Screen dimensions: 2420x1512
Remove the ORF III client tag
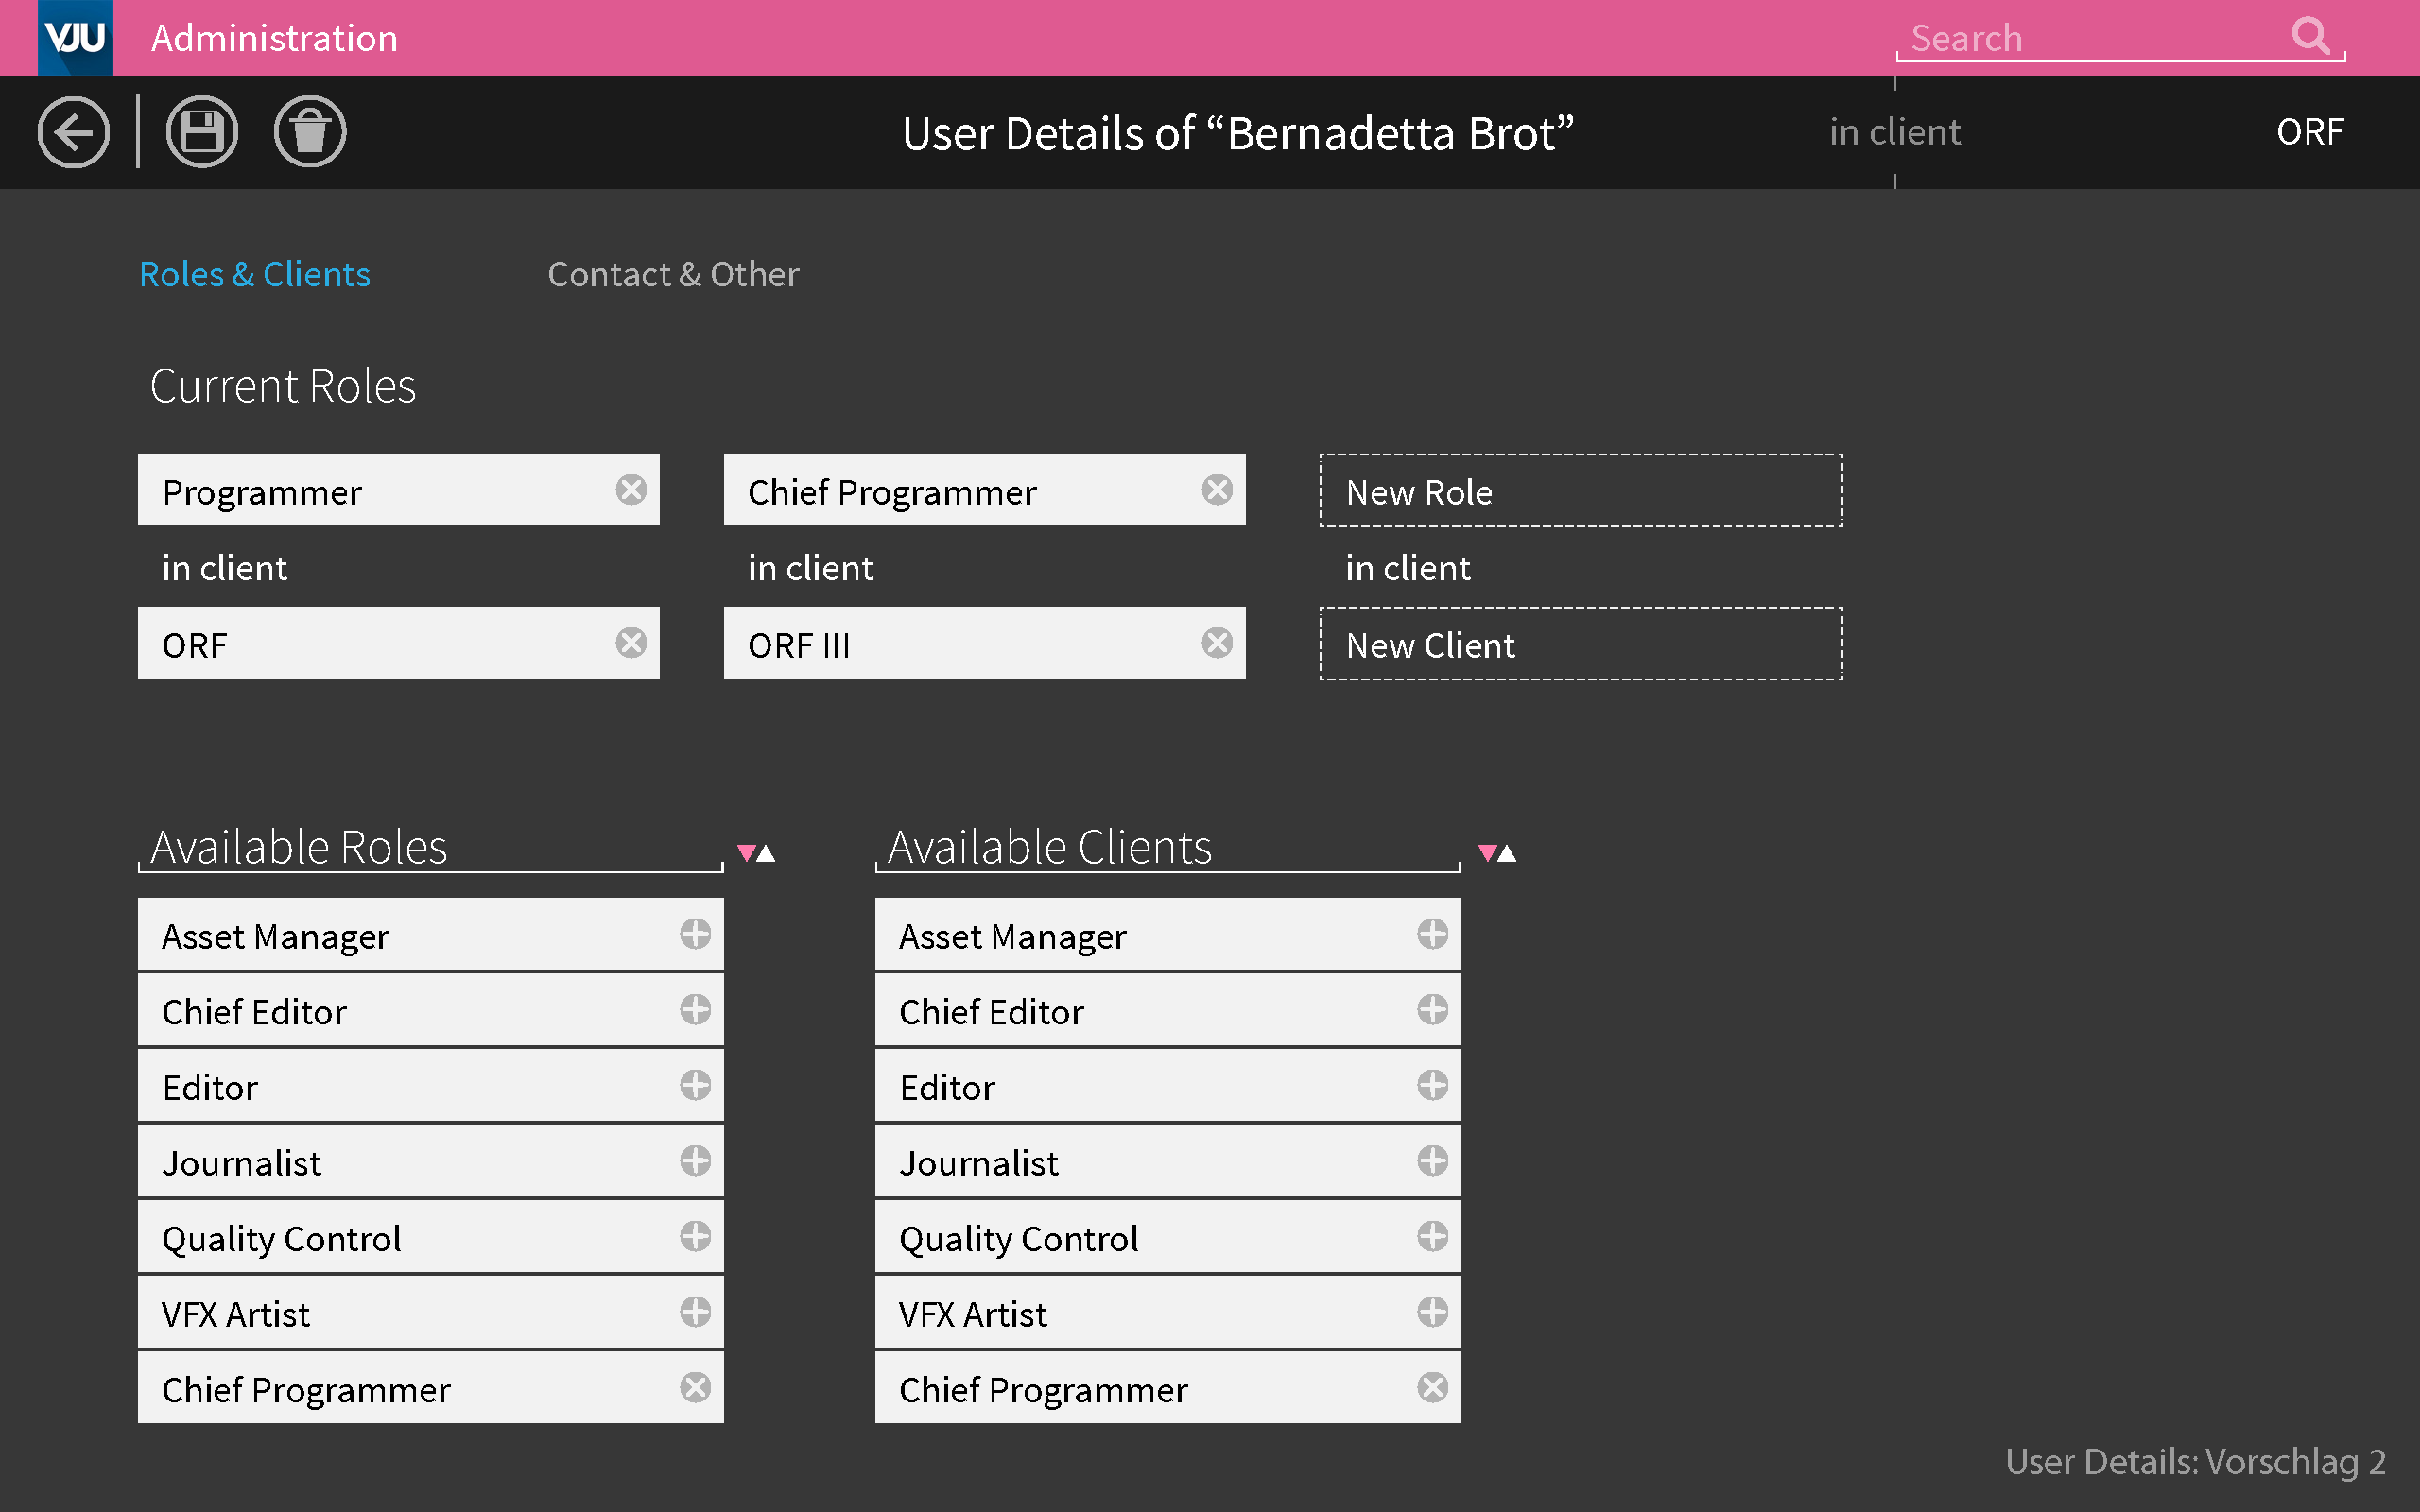point(1217,643)
